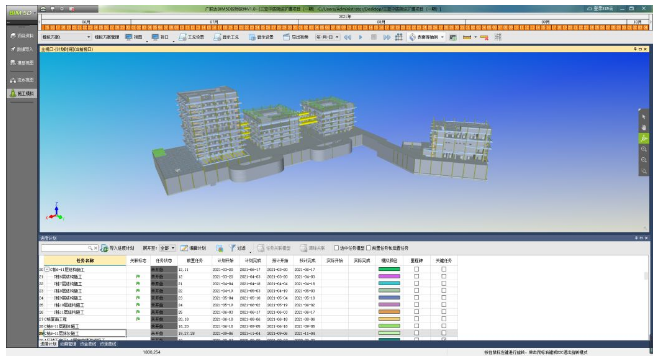
Task: Select the green highlighted orbit tool
Action: [643, 138]
